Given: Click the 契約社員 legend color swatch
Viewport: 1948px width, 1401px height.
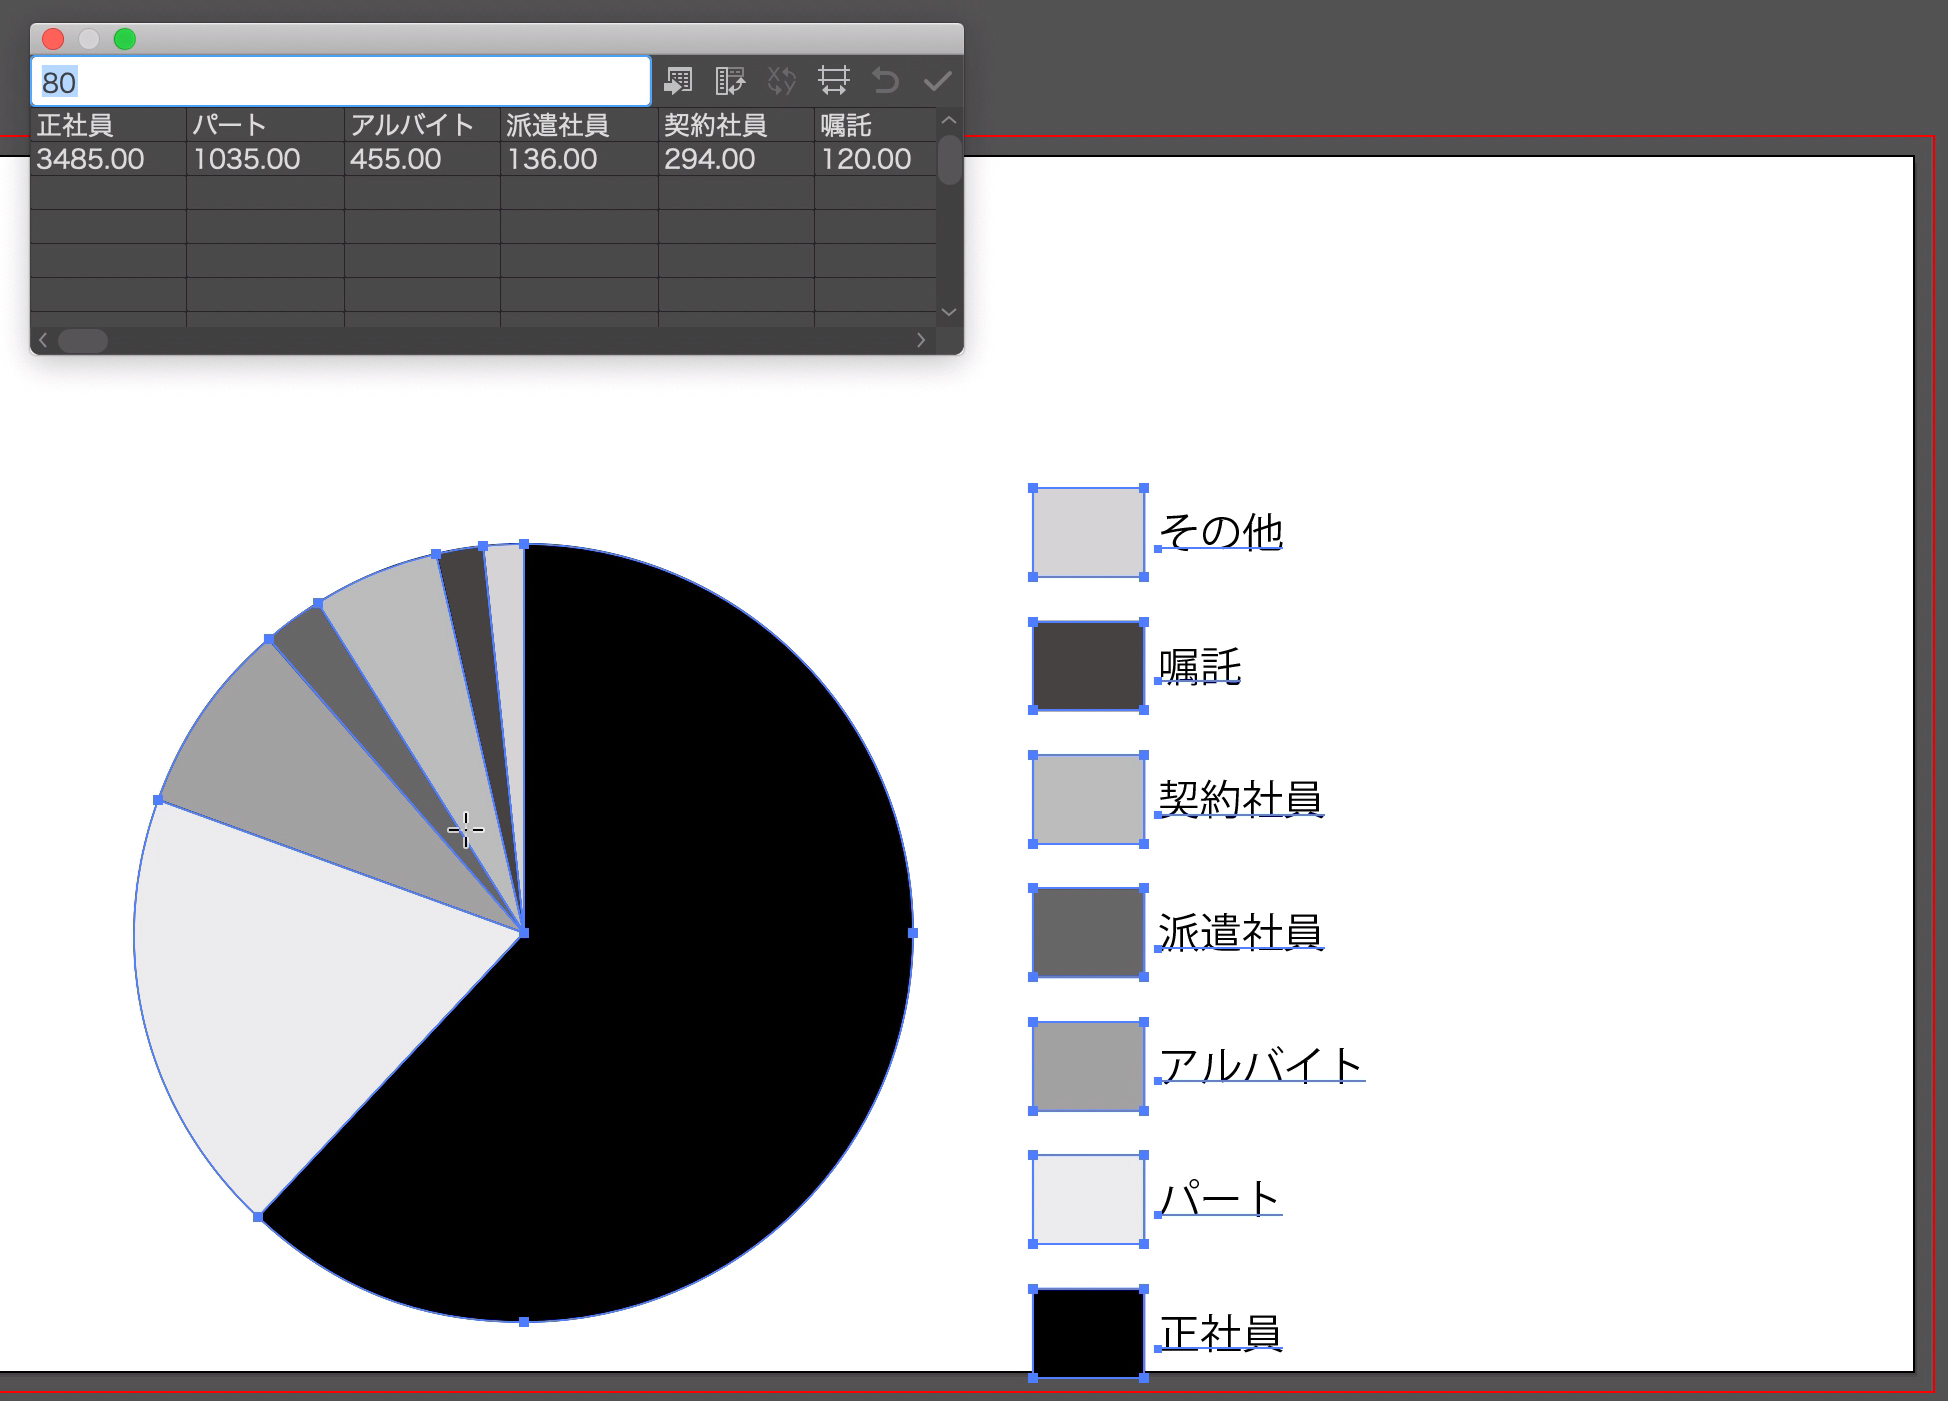Looking at the screenshot, I should coord(1088,799).
